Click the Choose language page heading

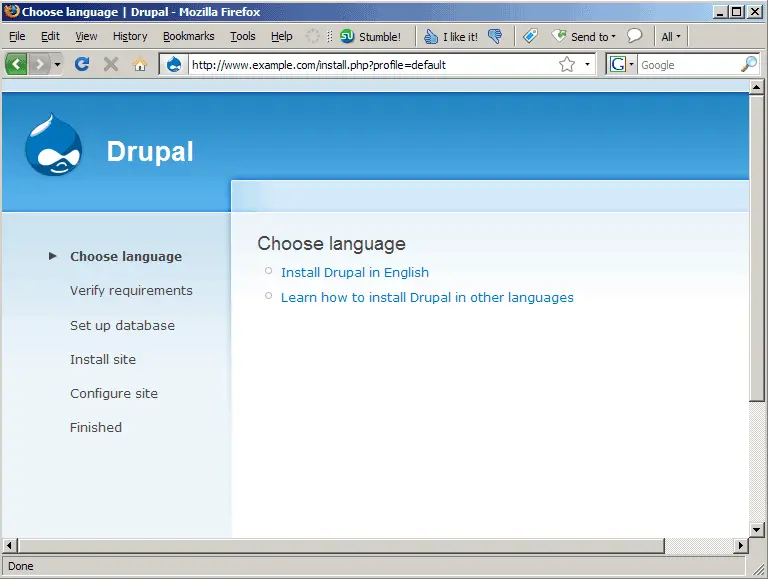click(x=332, y=243)
